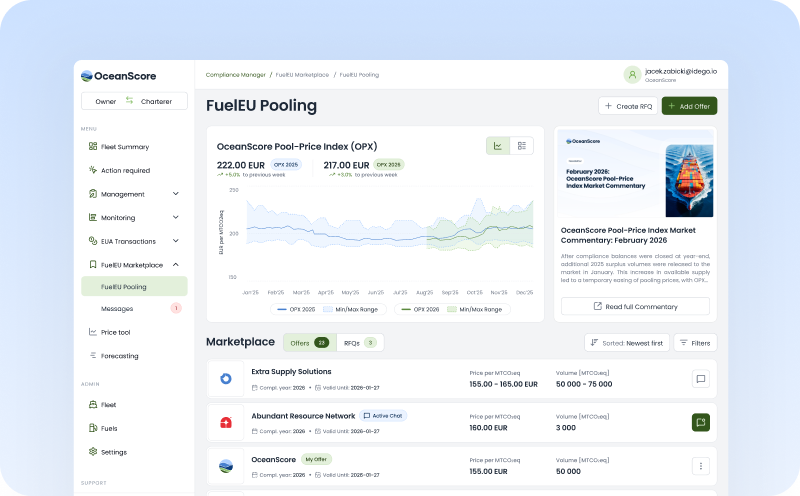800x496 pixels.
Task: Open three-dot menu for OceanScore offer
Action: coord(700,466)
